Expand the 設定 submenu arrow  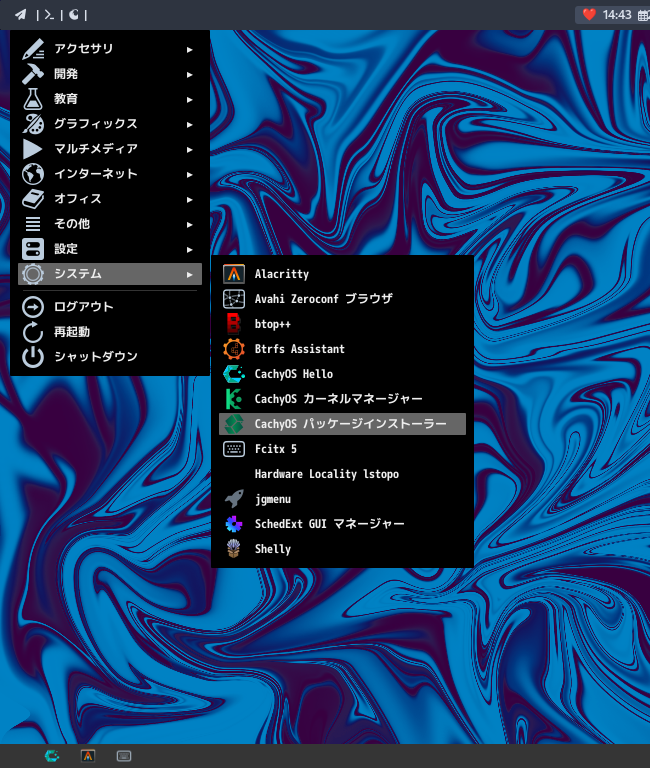point(190,249)
